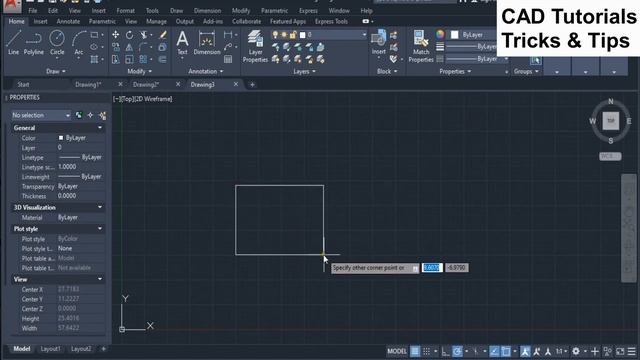Toggle Object Snap Tracking in status bar
640x360 pixels.
coord(494,351)
